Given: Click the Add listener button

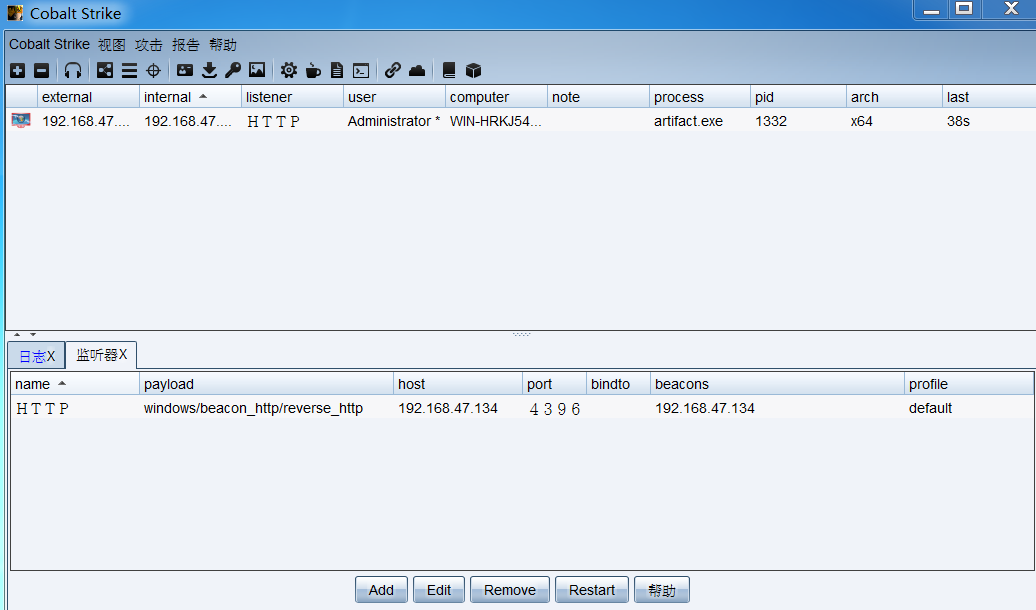Looking at the screenshot, I should pyautogui.click(x=381, y=590).
